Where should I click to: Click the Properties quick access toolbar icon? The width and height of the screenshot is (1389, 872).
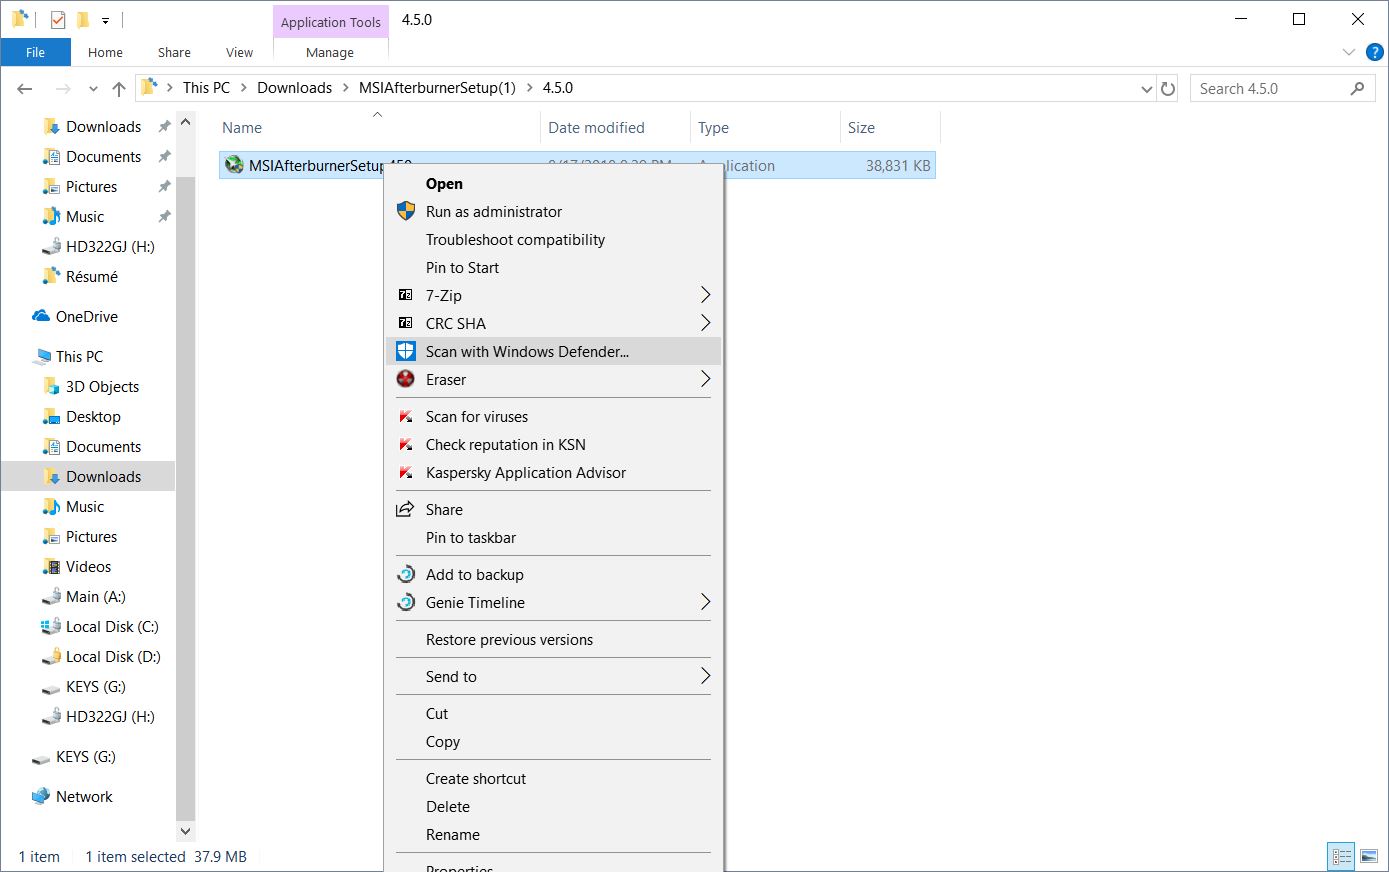point(58,19)
